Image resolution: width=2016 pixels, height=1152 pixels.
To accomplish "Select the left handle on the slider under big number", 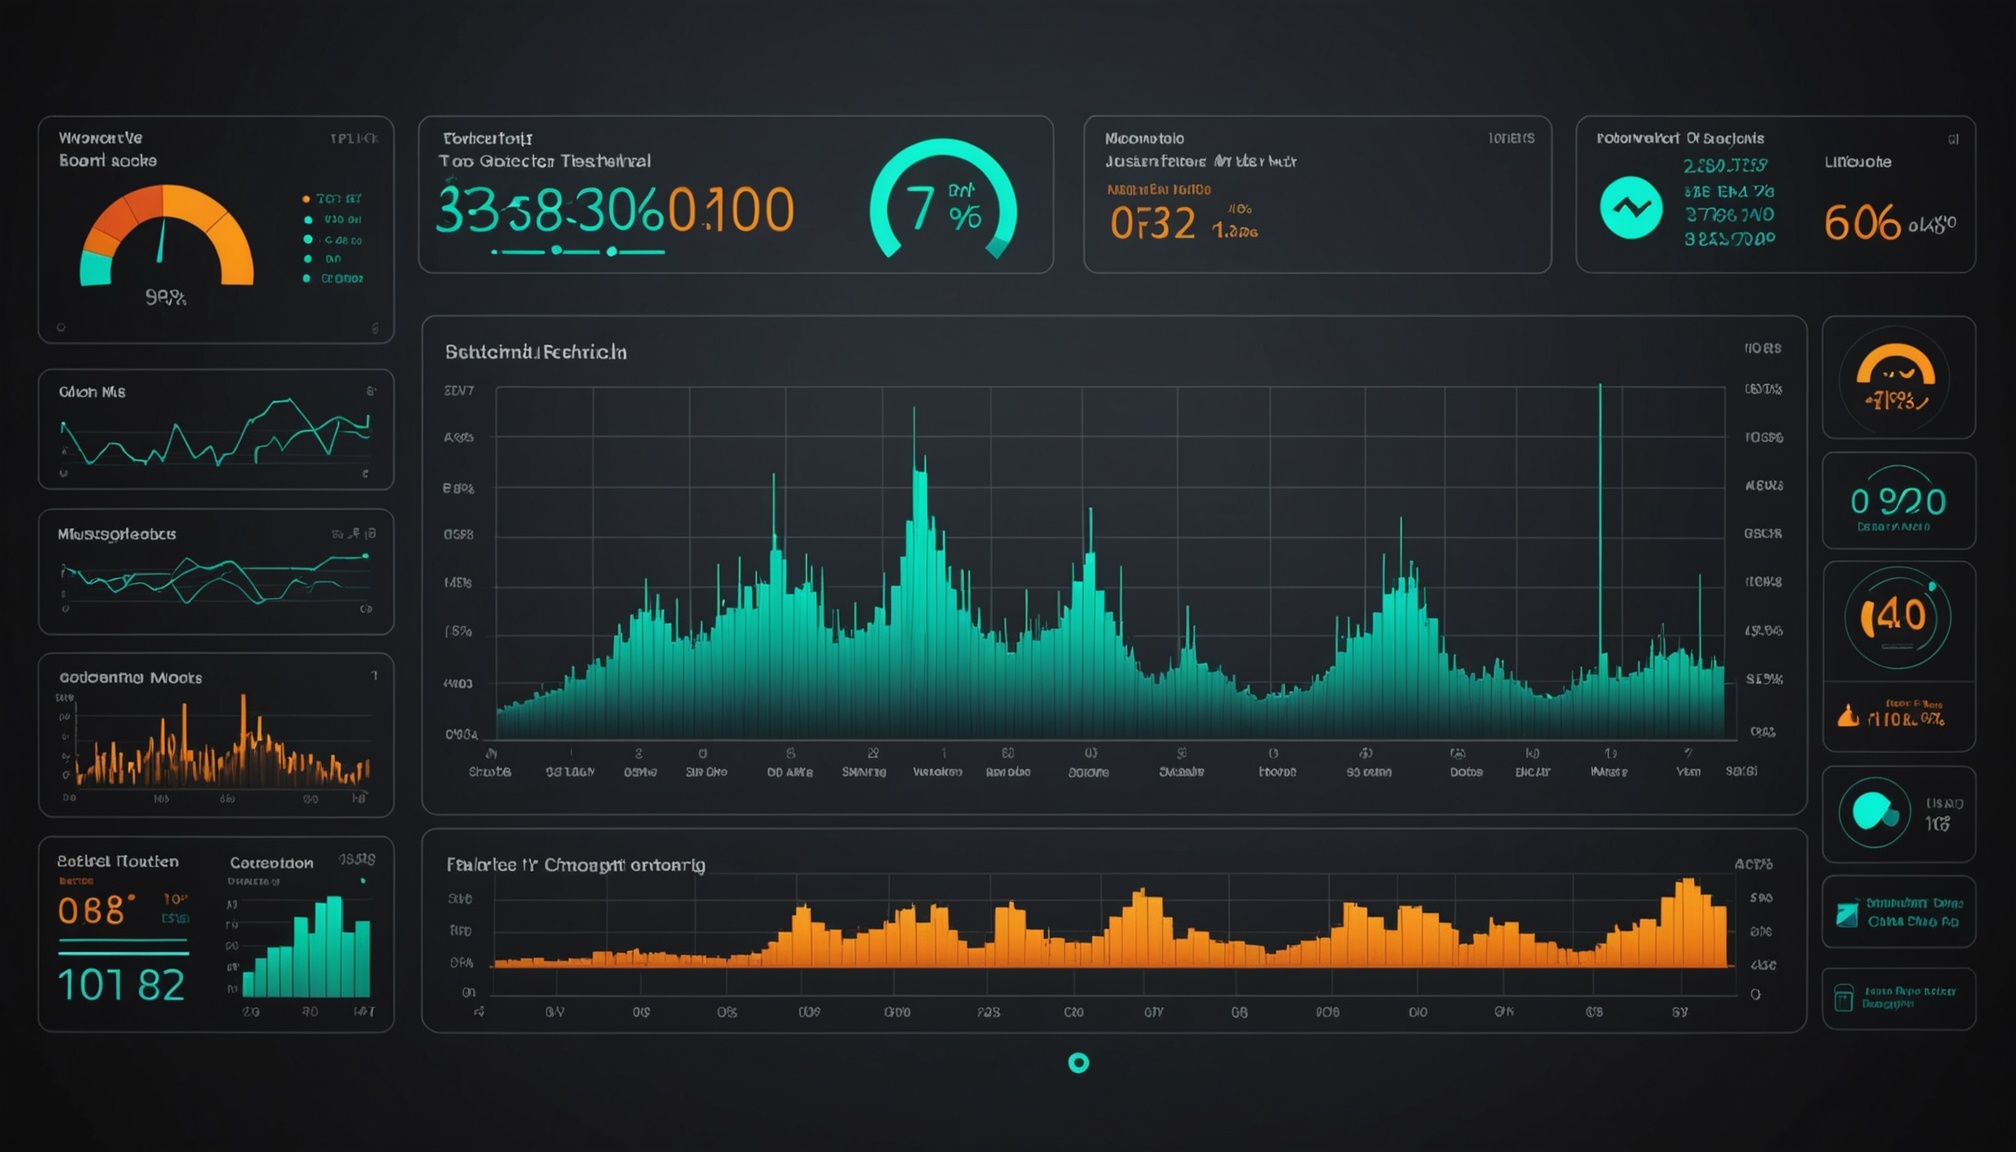I will point(556,250).
